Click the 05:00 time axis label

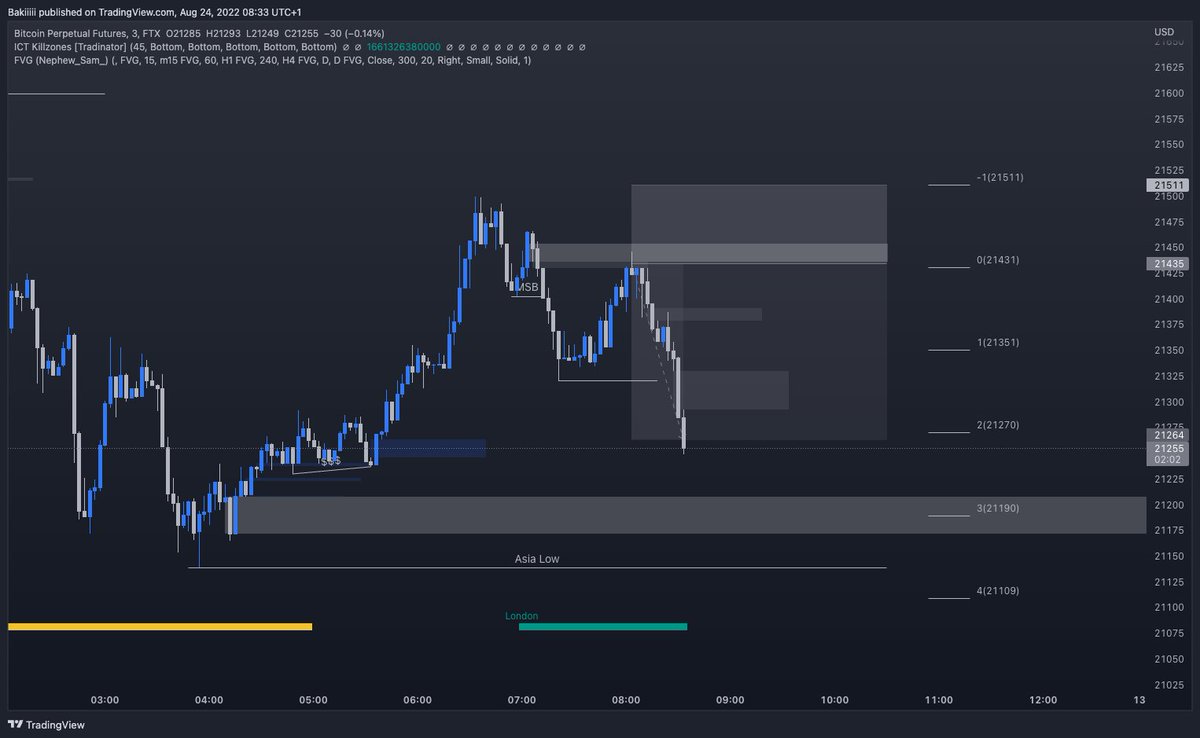313,700
